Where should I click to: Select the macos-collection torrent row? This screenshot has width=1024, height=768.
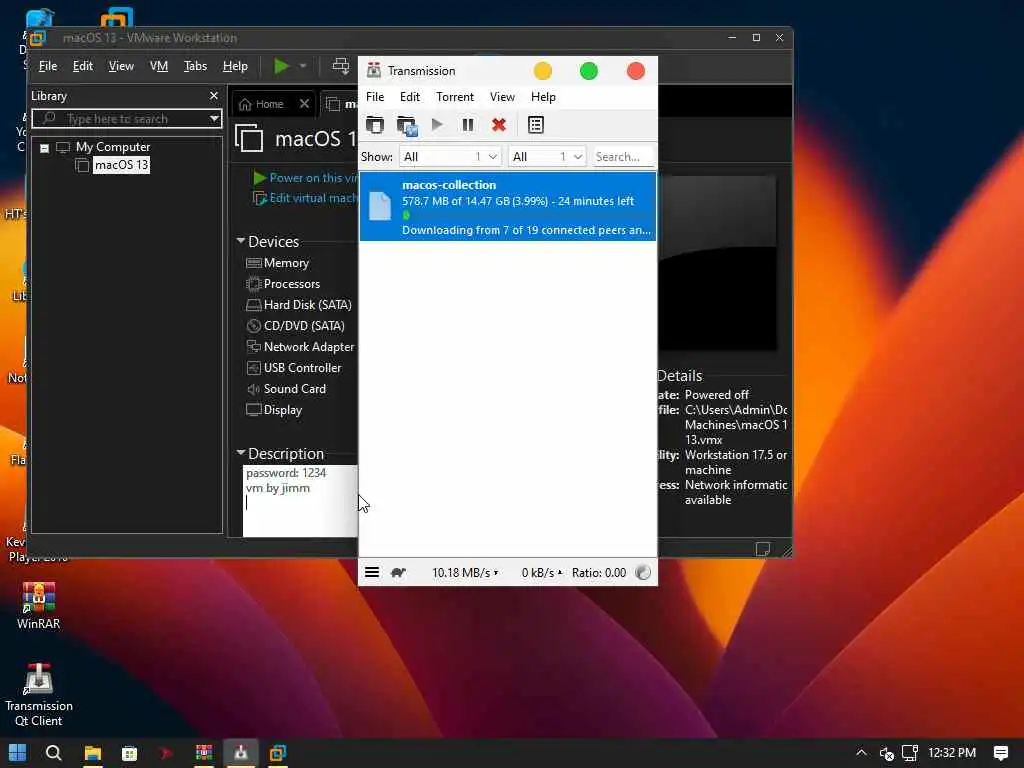(507, 206)
